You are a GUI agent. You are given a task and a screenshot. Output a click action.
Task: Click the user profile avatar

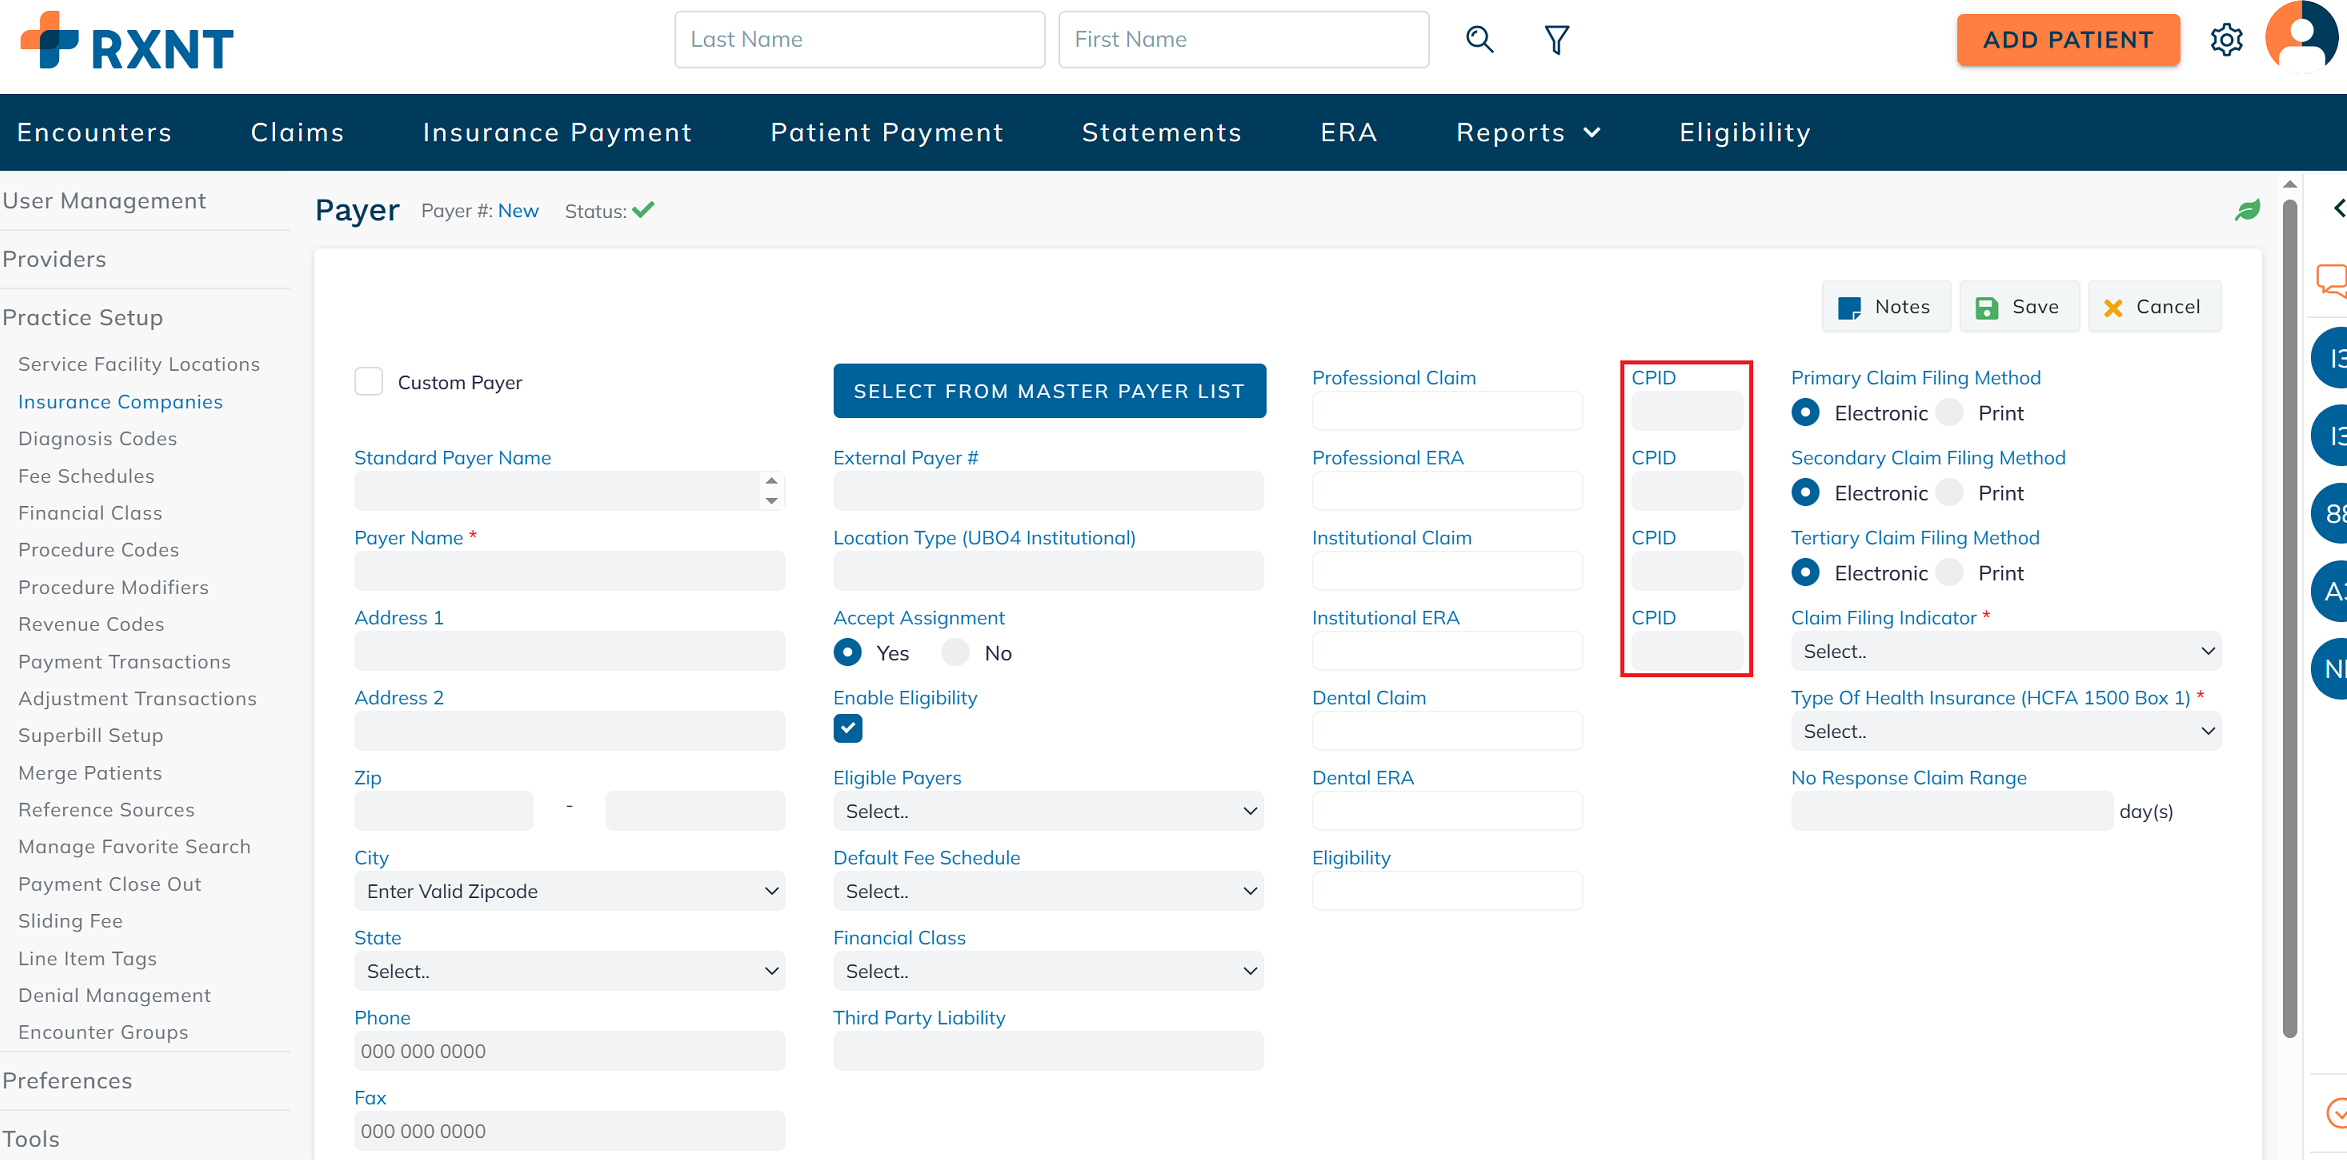point(2301,37)
